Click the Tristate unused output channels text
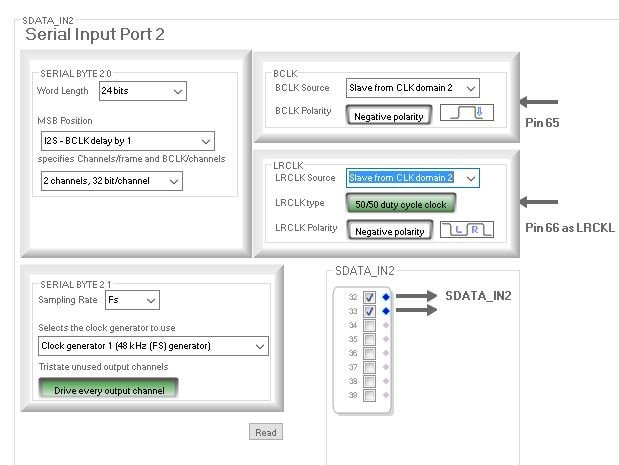The height and width of the screenshot is (465, 619). (103, 367)
